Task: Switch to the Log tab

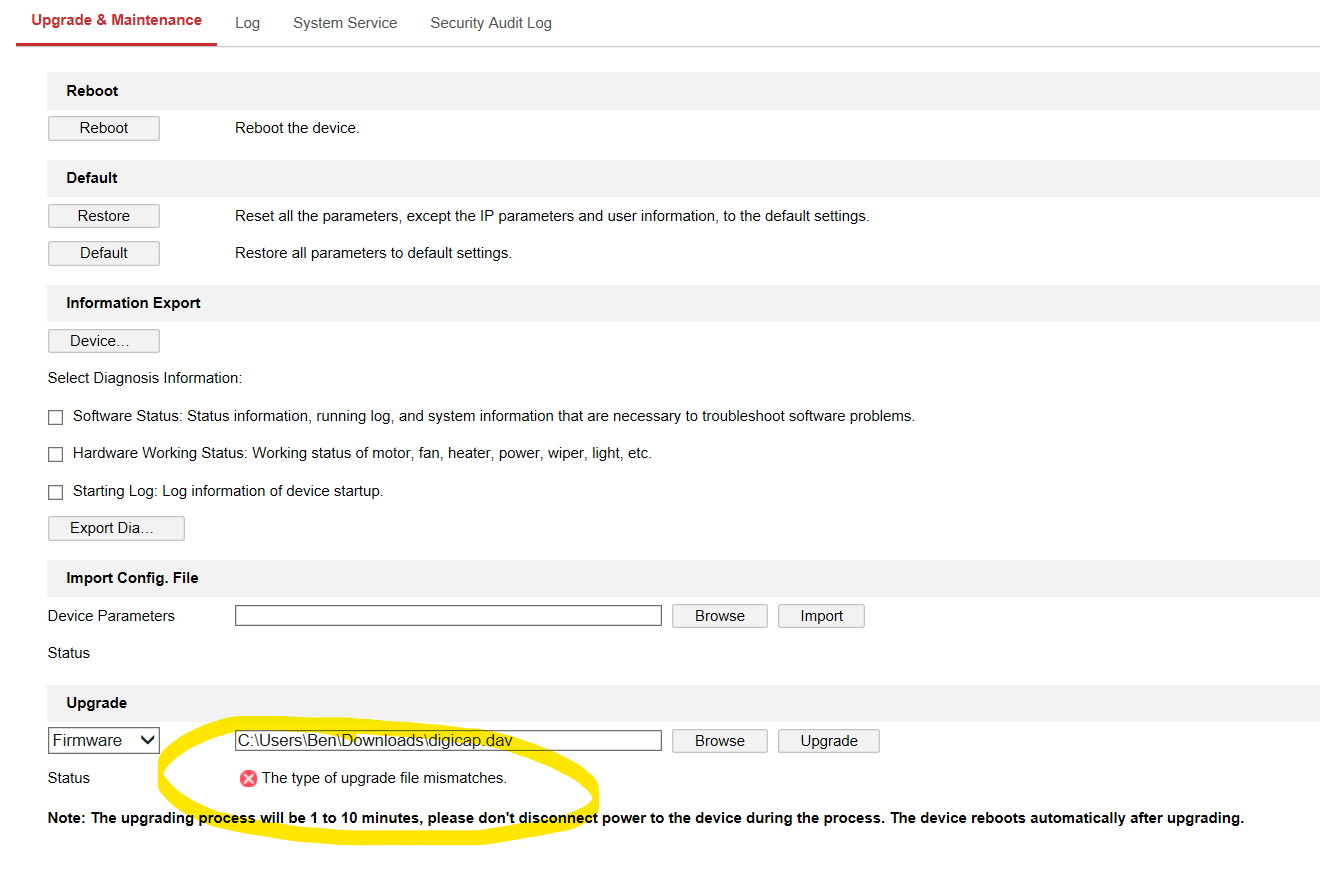Action: point(247,23)
